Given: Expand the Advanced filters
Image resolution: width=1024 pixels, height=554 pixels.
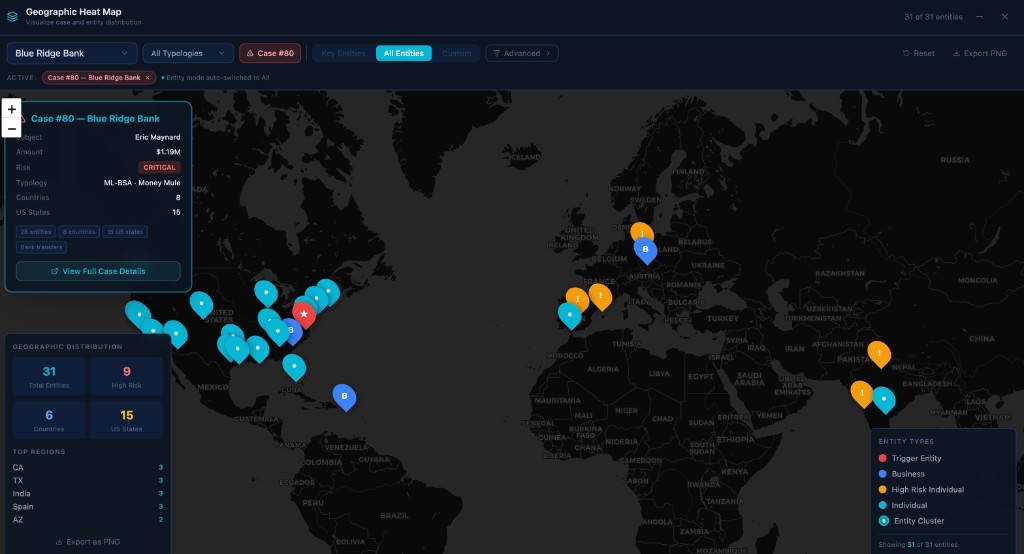Looking at the screenshot, I should tap(522, 53).
